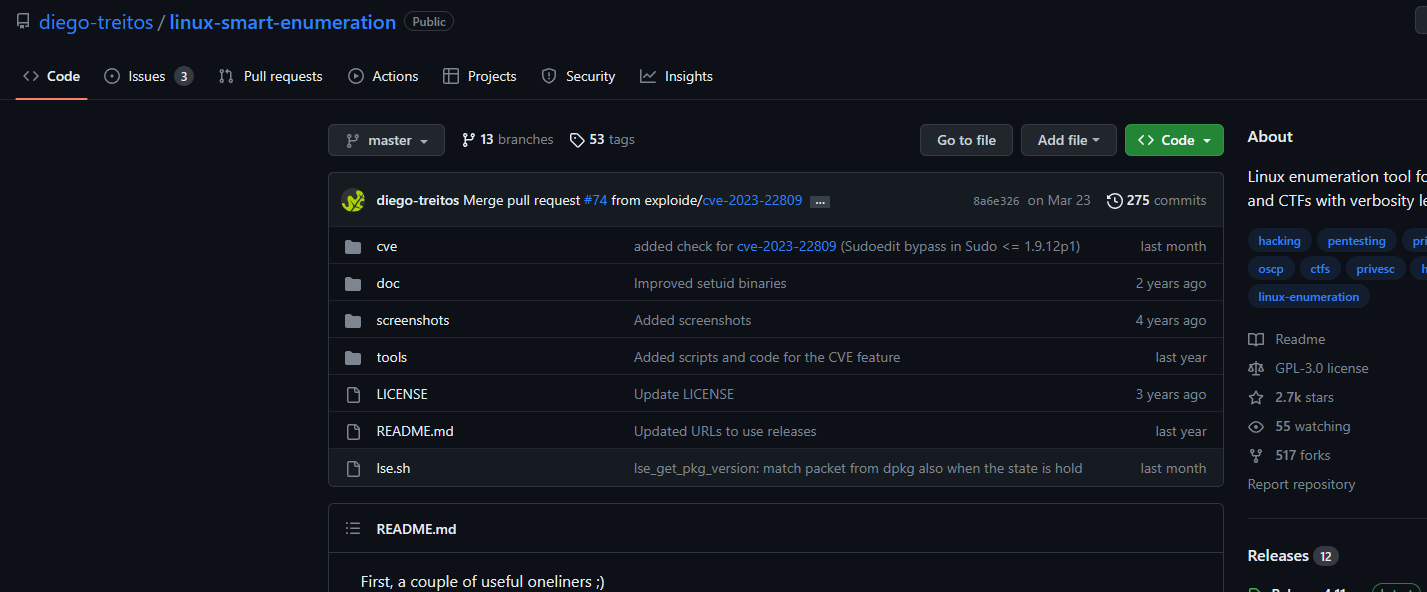
Task: View the 55 watching link
Action: (1299, 426)
